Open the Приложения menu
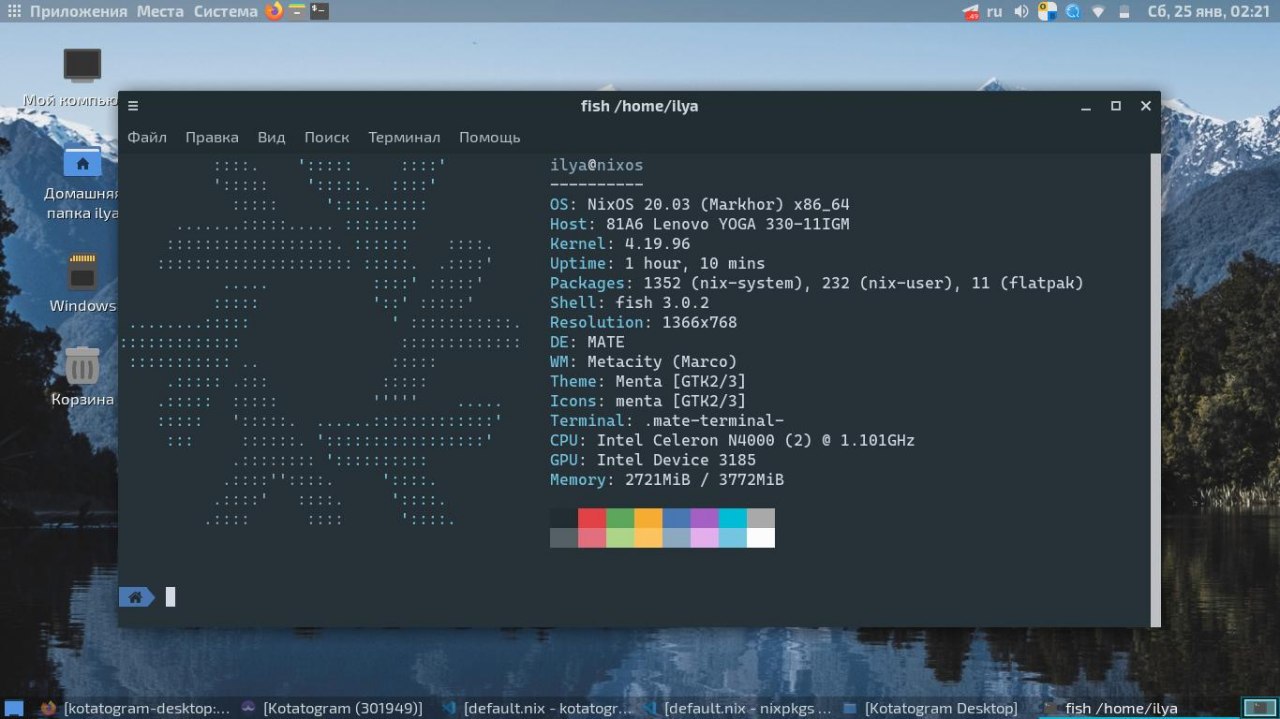 [x=69, y=12]
